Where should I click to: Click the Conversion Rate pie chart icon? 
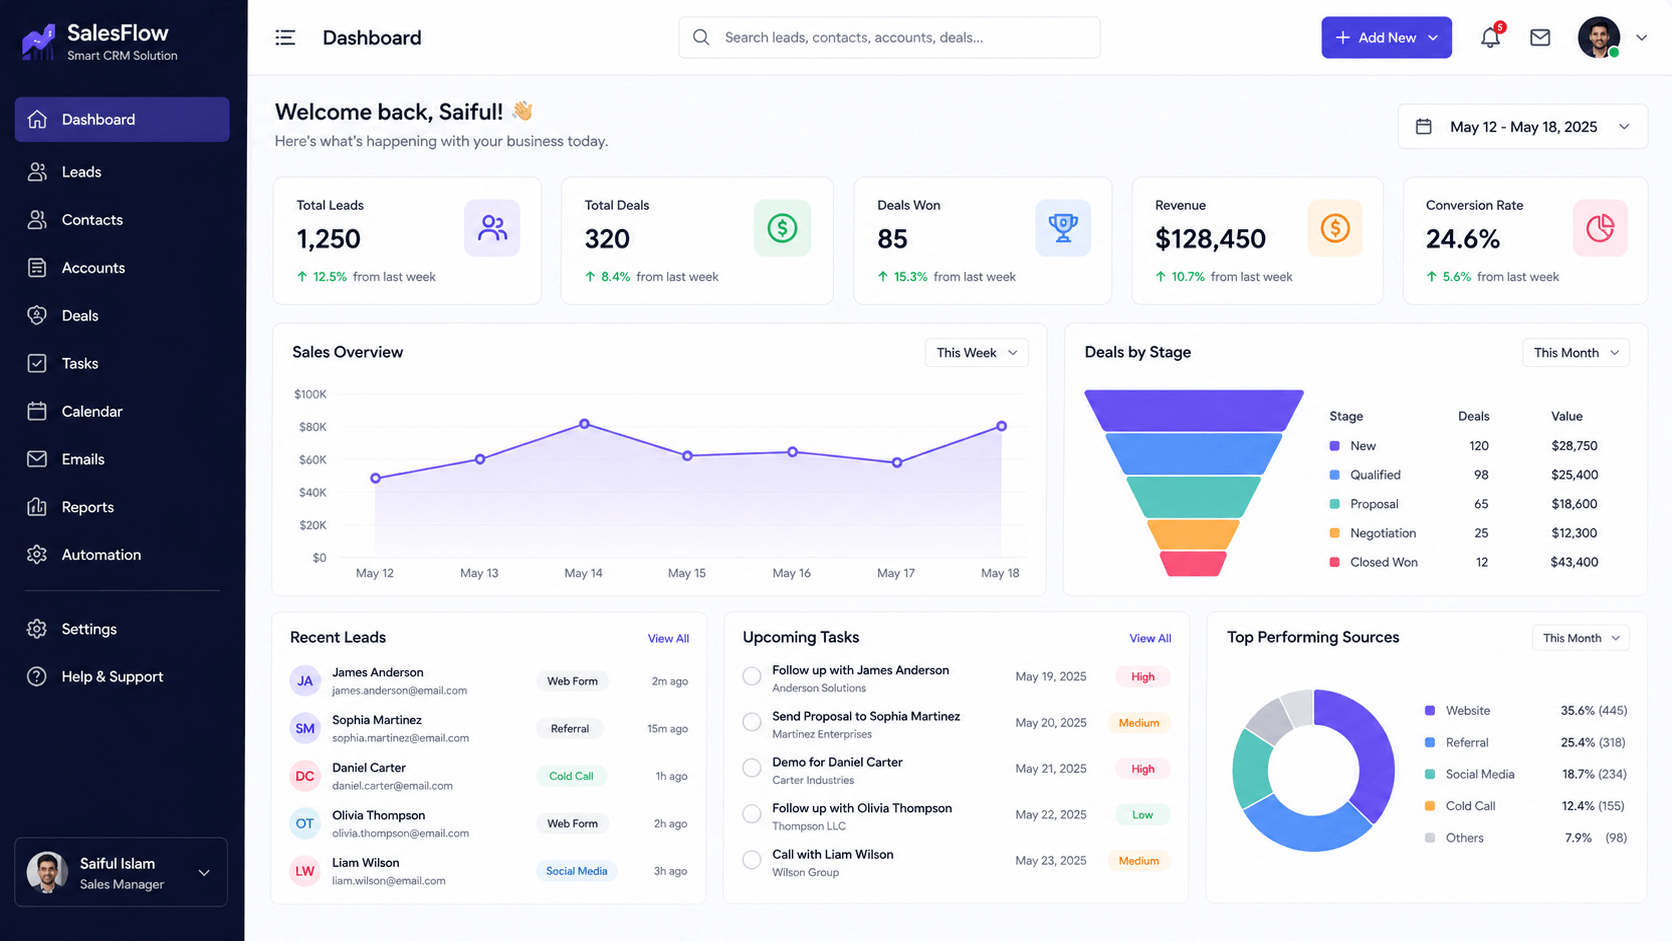(x=1599, y=228)
